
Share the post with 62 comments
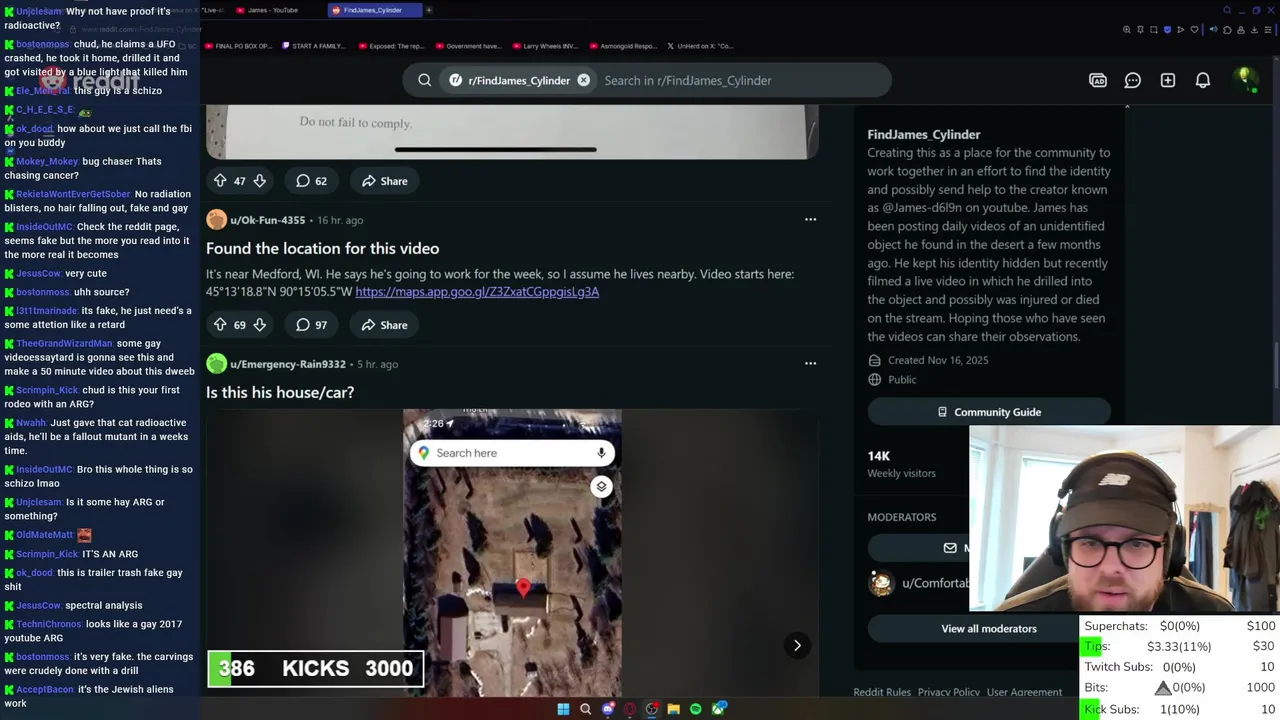[384, 181]
